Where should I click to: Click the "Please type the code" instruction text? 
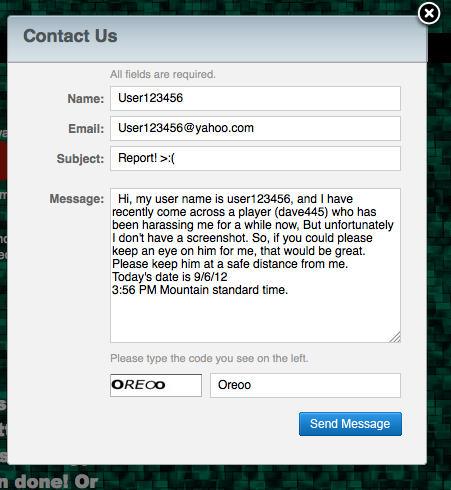tap(209, 358)
